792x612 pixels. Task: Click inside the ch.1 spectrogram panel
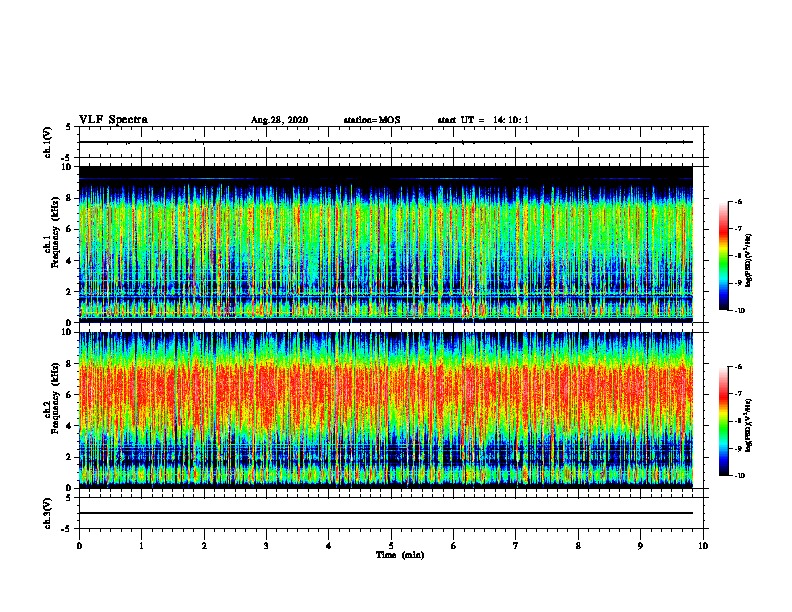pos(386,244)
